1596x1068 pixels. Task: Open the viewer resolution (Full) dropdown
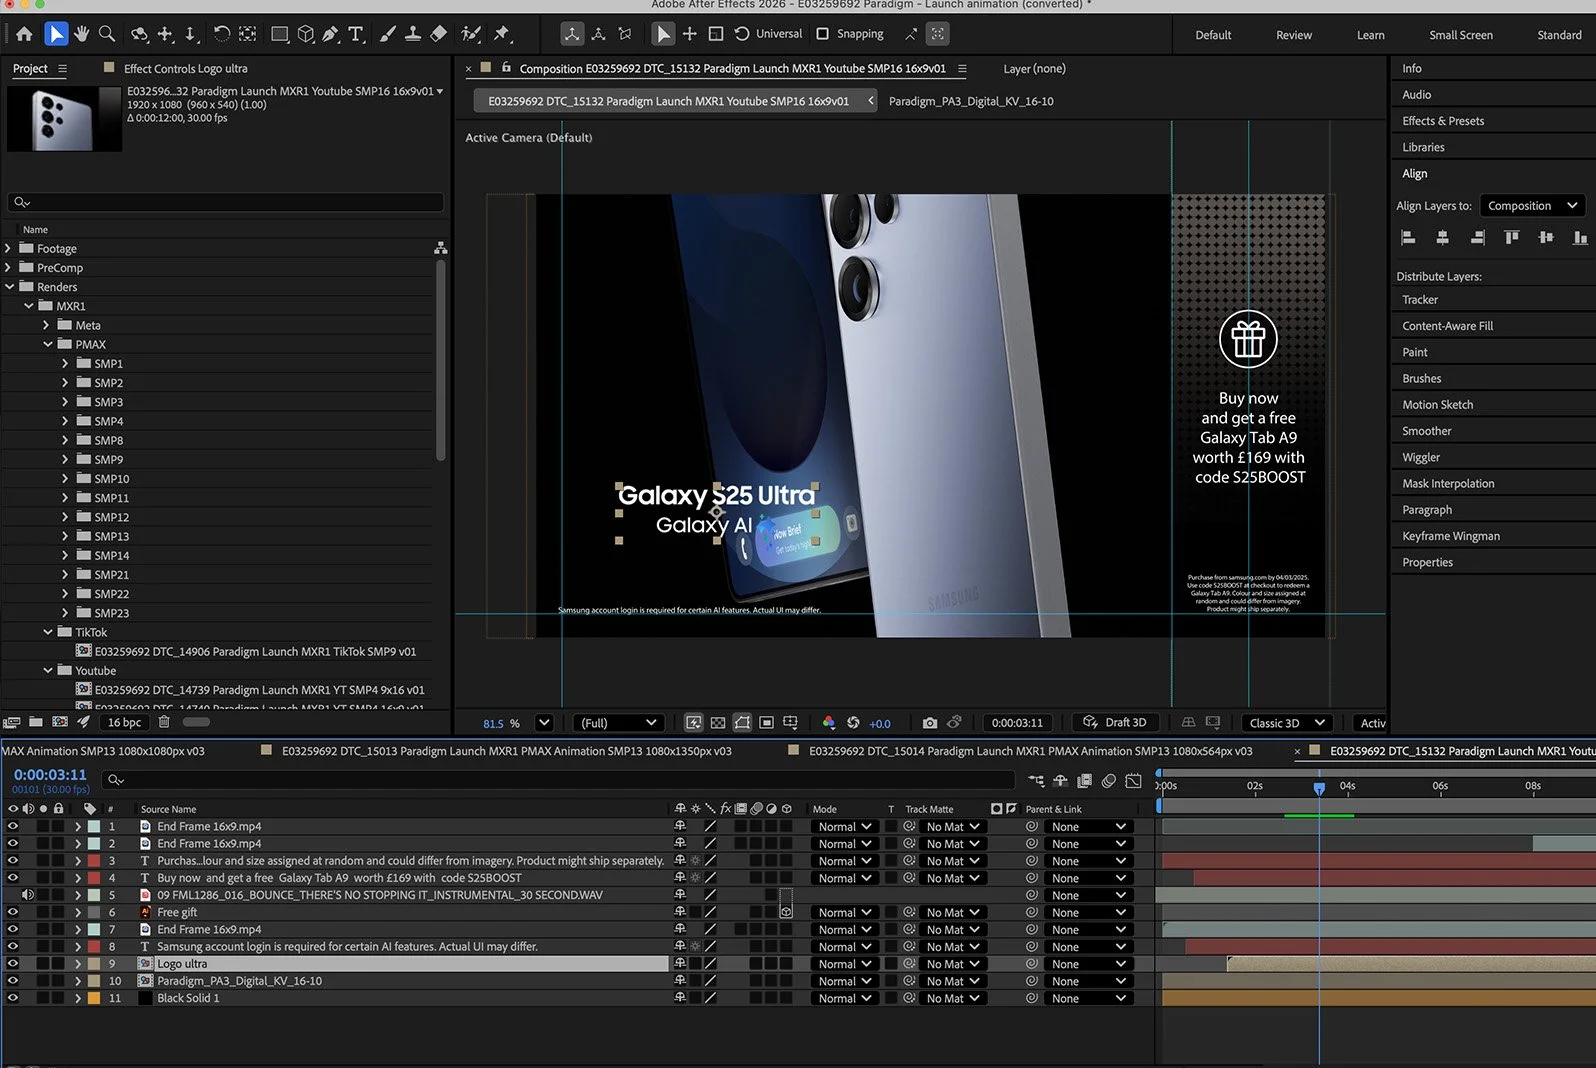click(617, 723)
